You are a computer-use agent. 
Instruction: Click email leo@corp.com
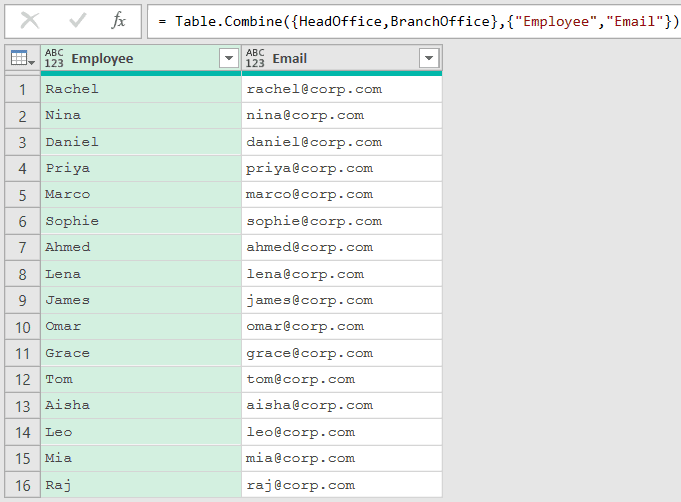(301, 432)
